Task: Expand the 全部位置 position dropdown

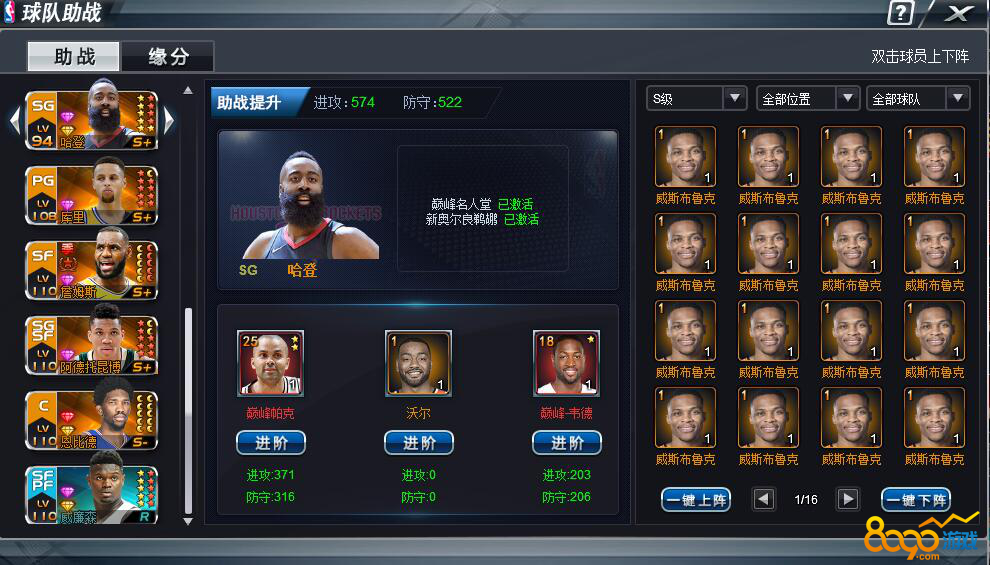Action: point(808,98)
